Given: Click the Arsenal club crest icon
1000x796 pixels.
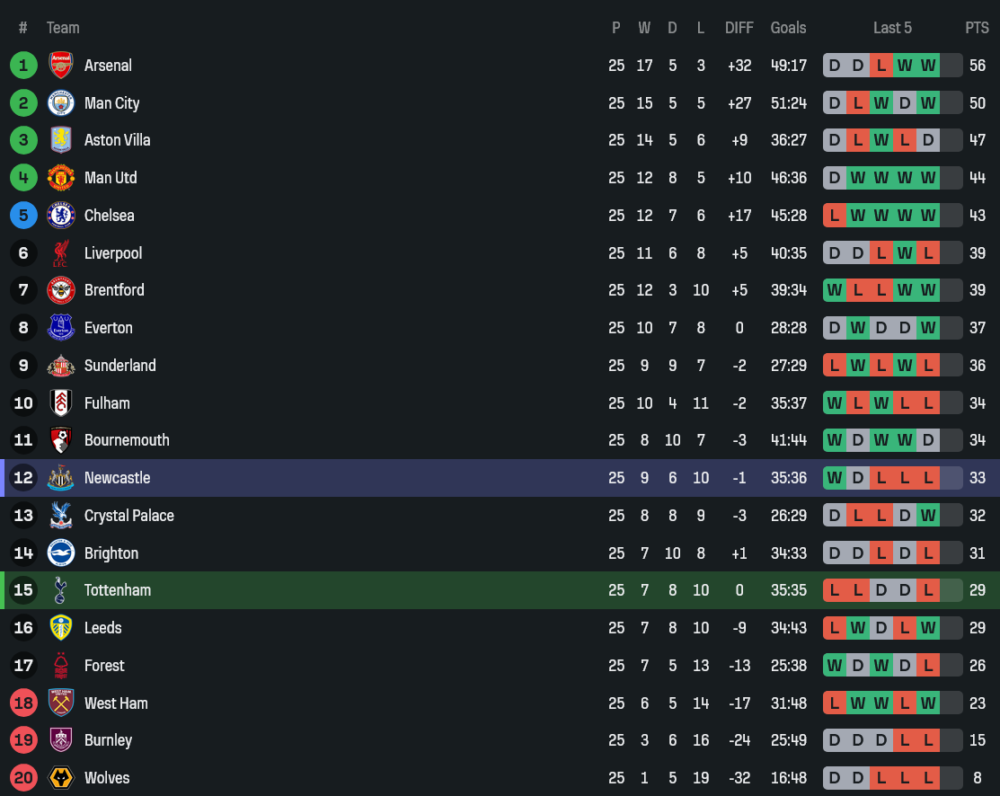Looking at the screenshot, I should (x=61, y=65).
